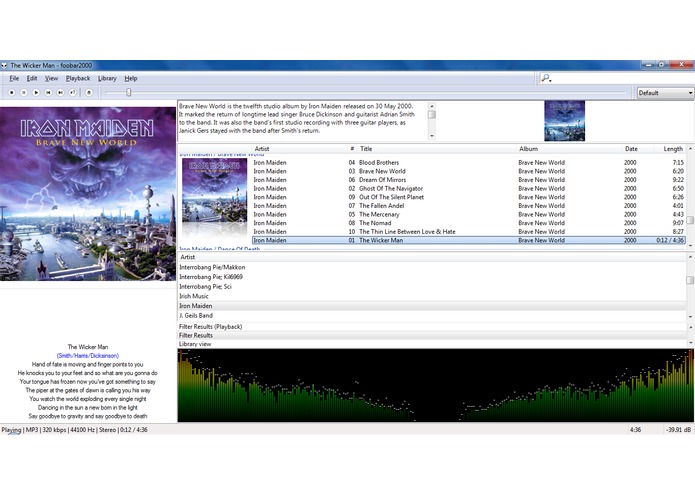Screen dimensions: 695x494
Task: Skip to previous track
Action: pos(48,93)
